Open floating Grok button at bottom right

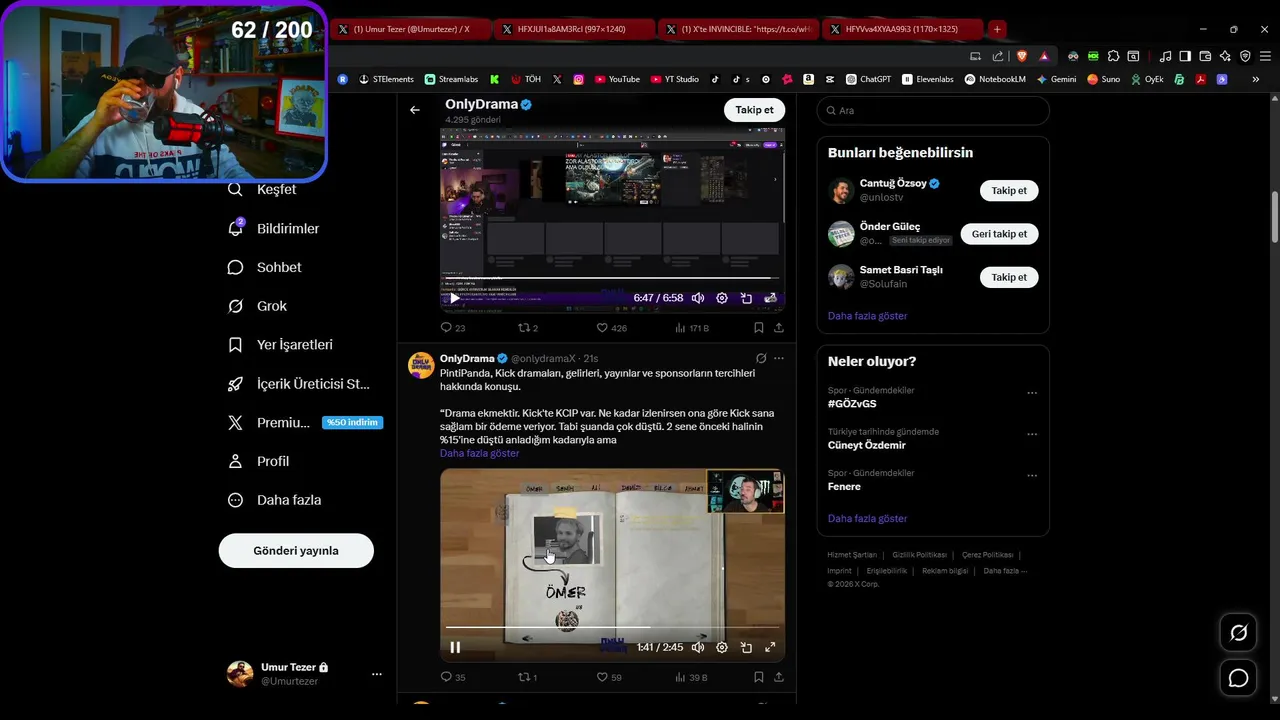(1239, 633)
